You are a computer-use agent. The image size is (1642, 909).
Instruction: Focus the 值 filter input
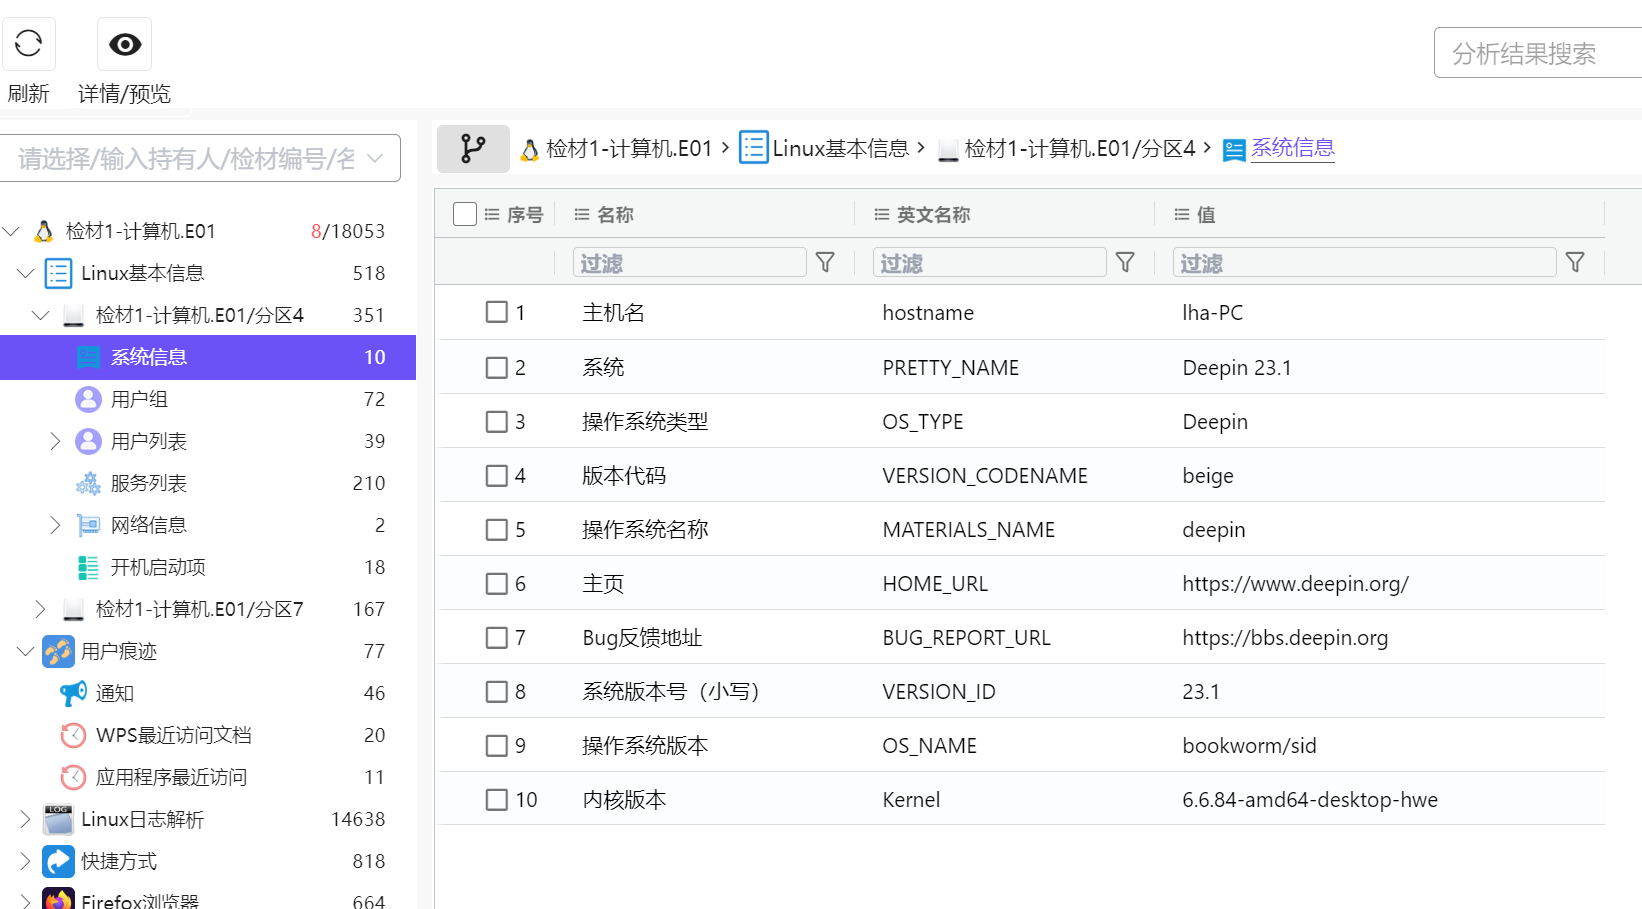tap(1364, 262)
